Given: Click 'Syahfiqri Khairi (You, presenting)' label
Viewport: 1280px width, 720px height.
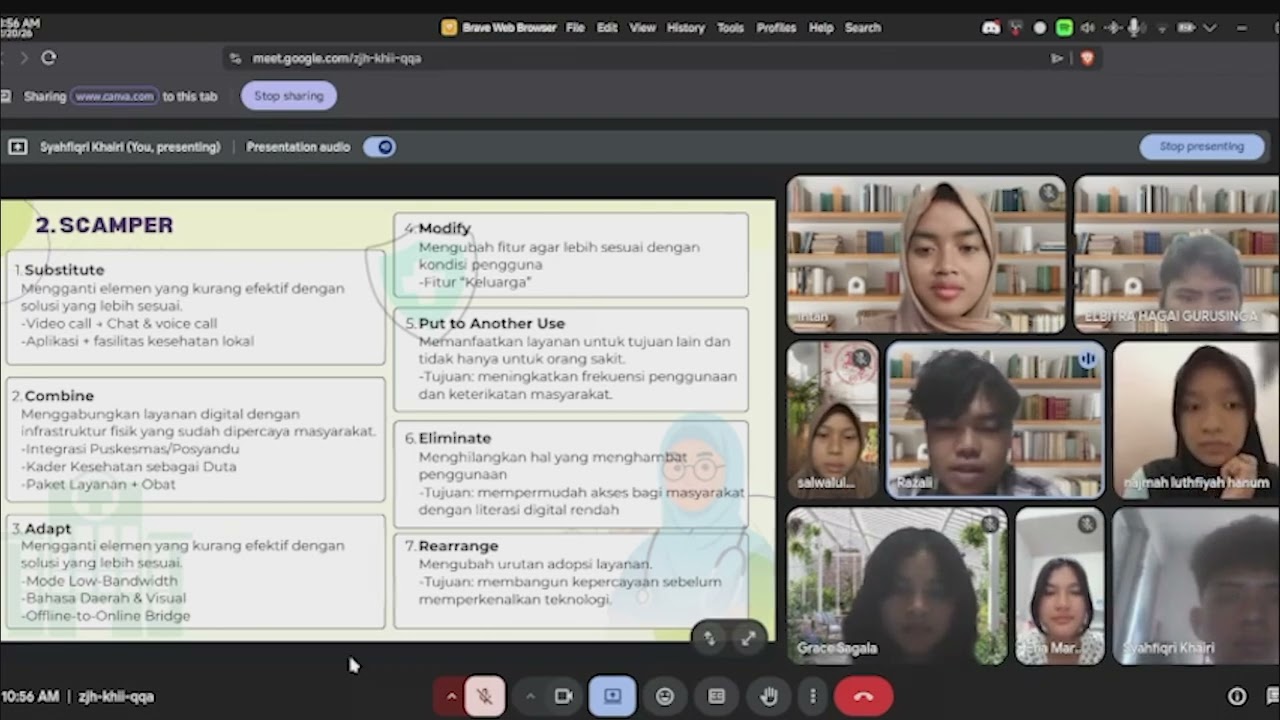Looking at the screenshot, I should pos(130,147).
